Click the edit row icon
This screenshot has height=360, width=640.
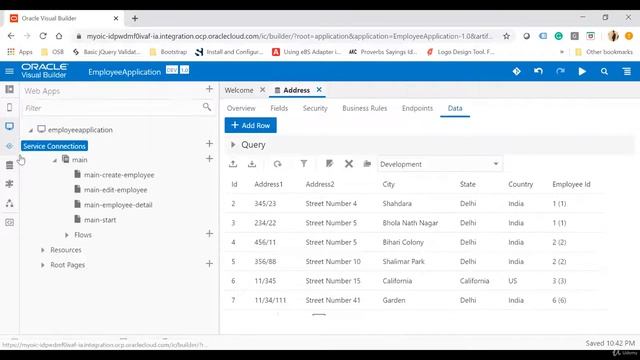[329, 164]
